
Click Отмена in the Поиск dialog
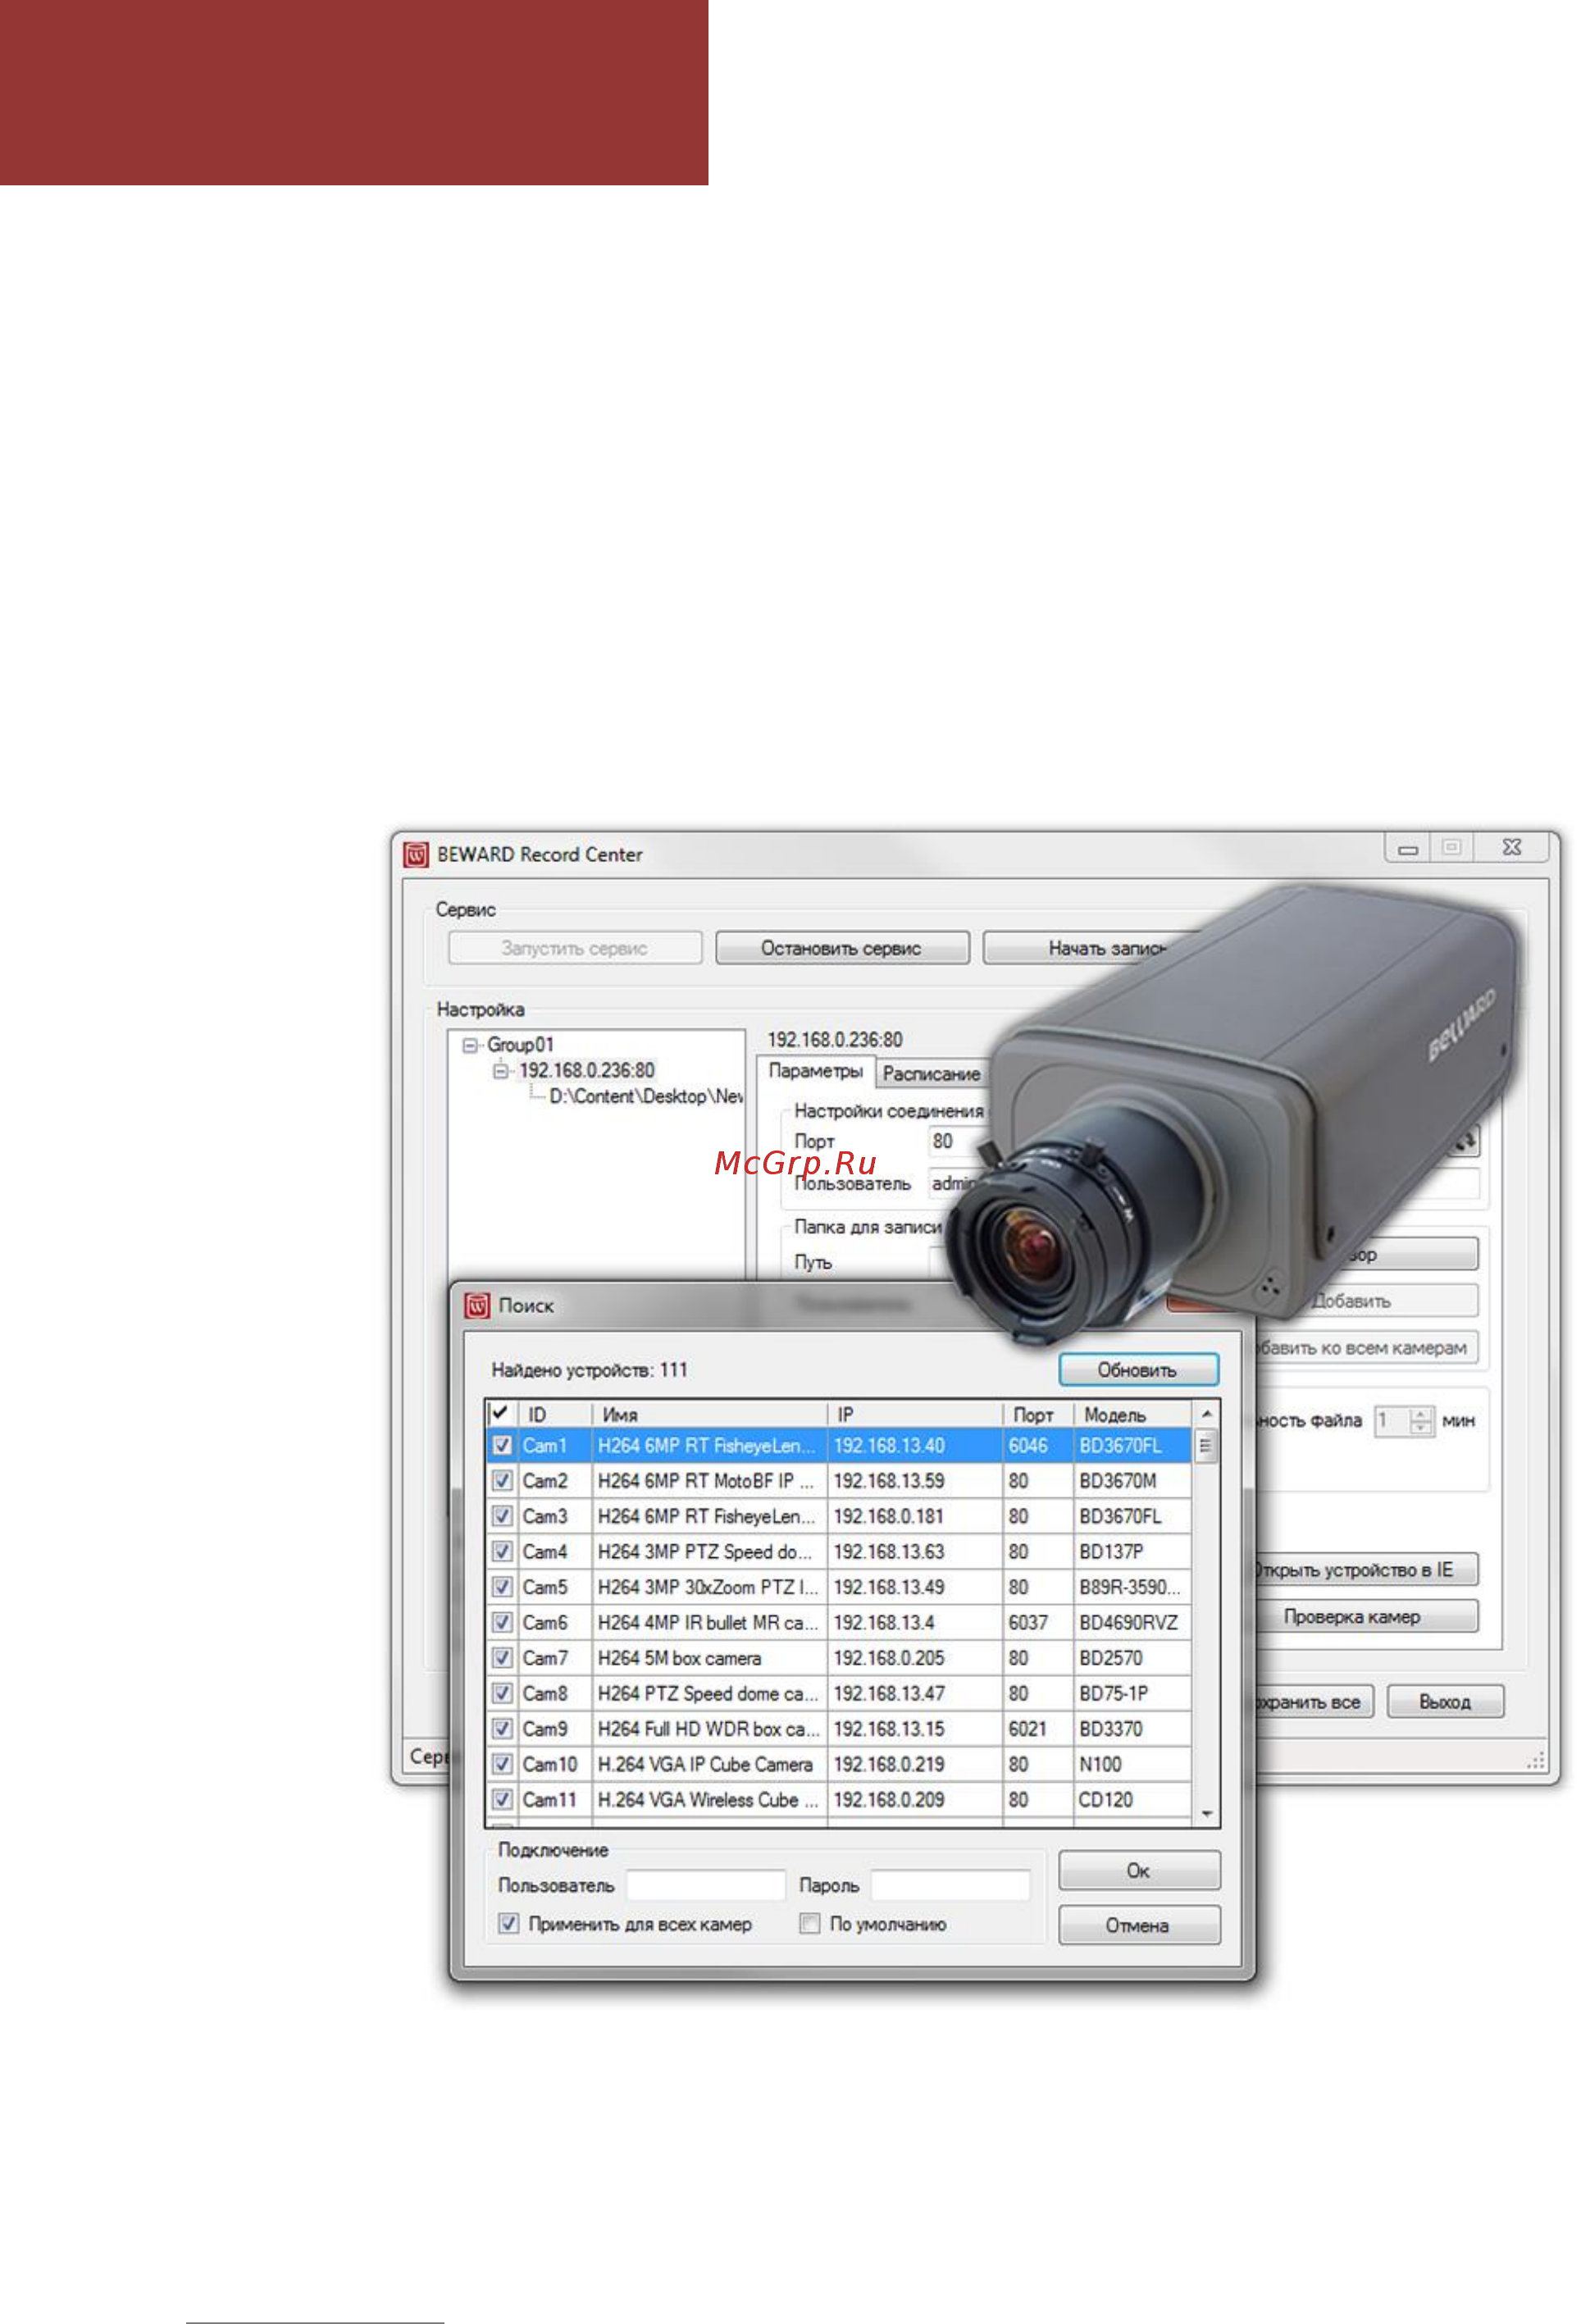(1139, 1926)
